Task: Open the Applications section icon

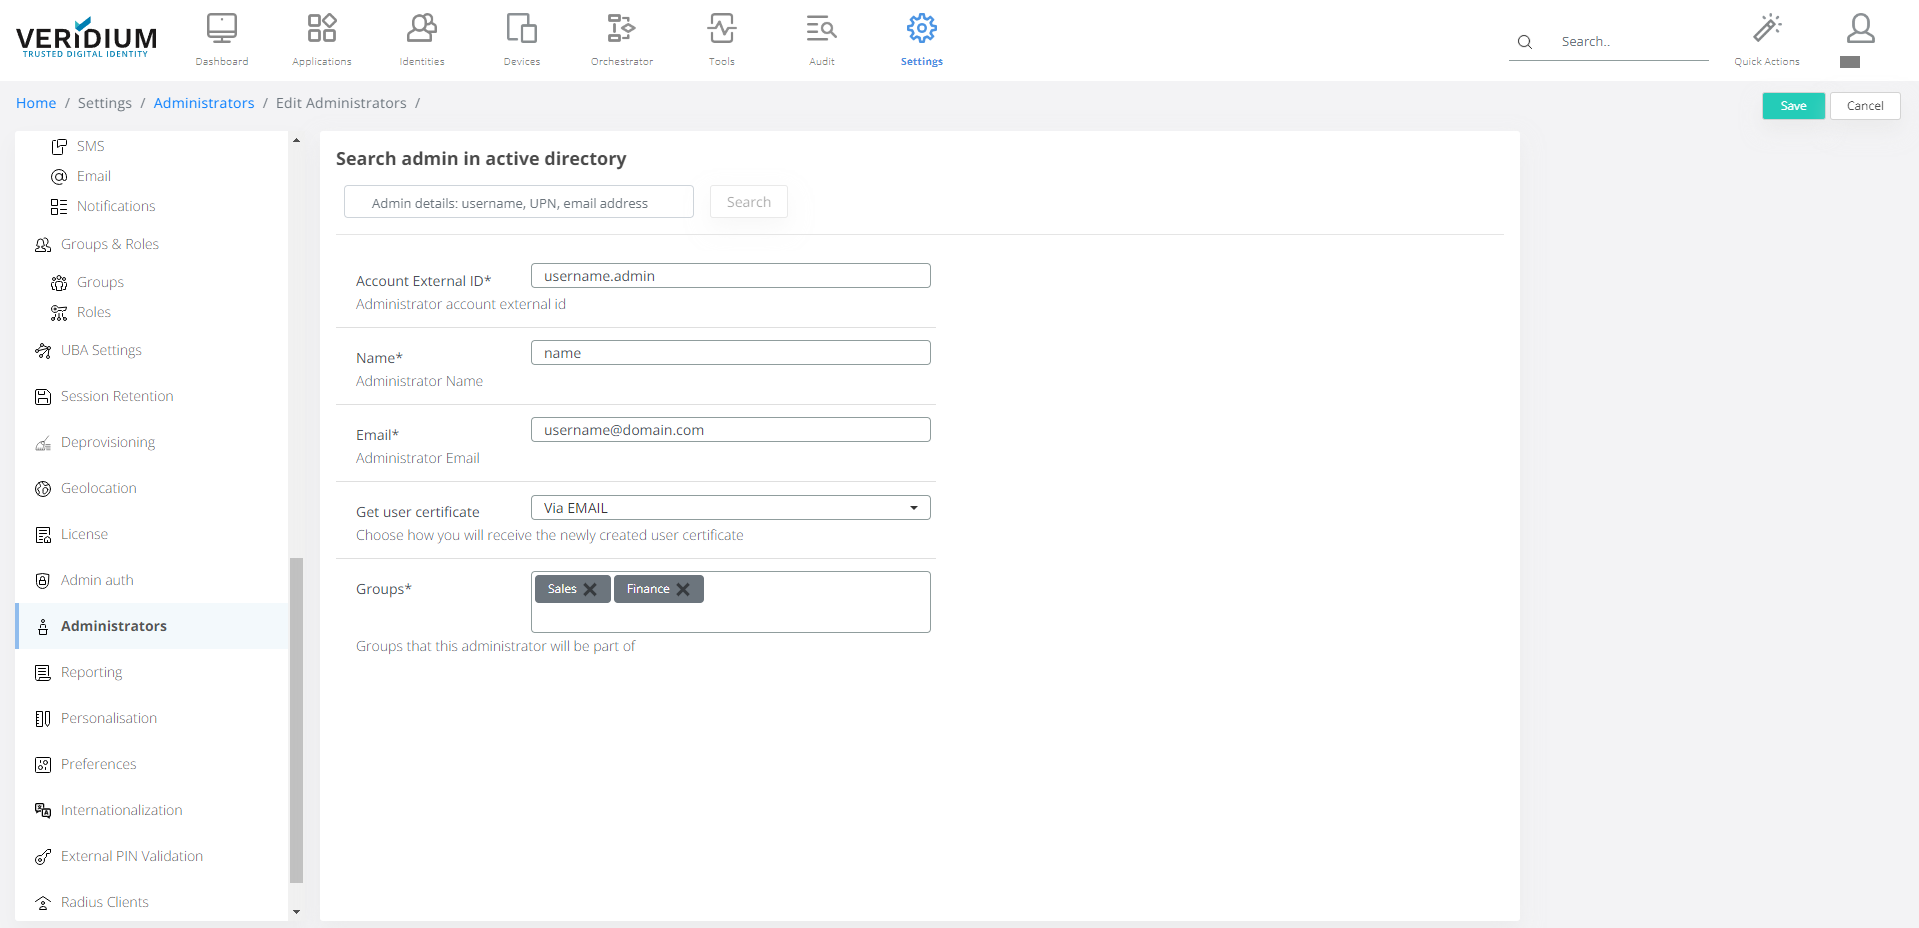Action: tap(322, 29)
